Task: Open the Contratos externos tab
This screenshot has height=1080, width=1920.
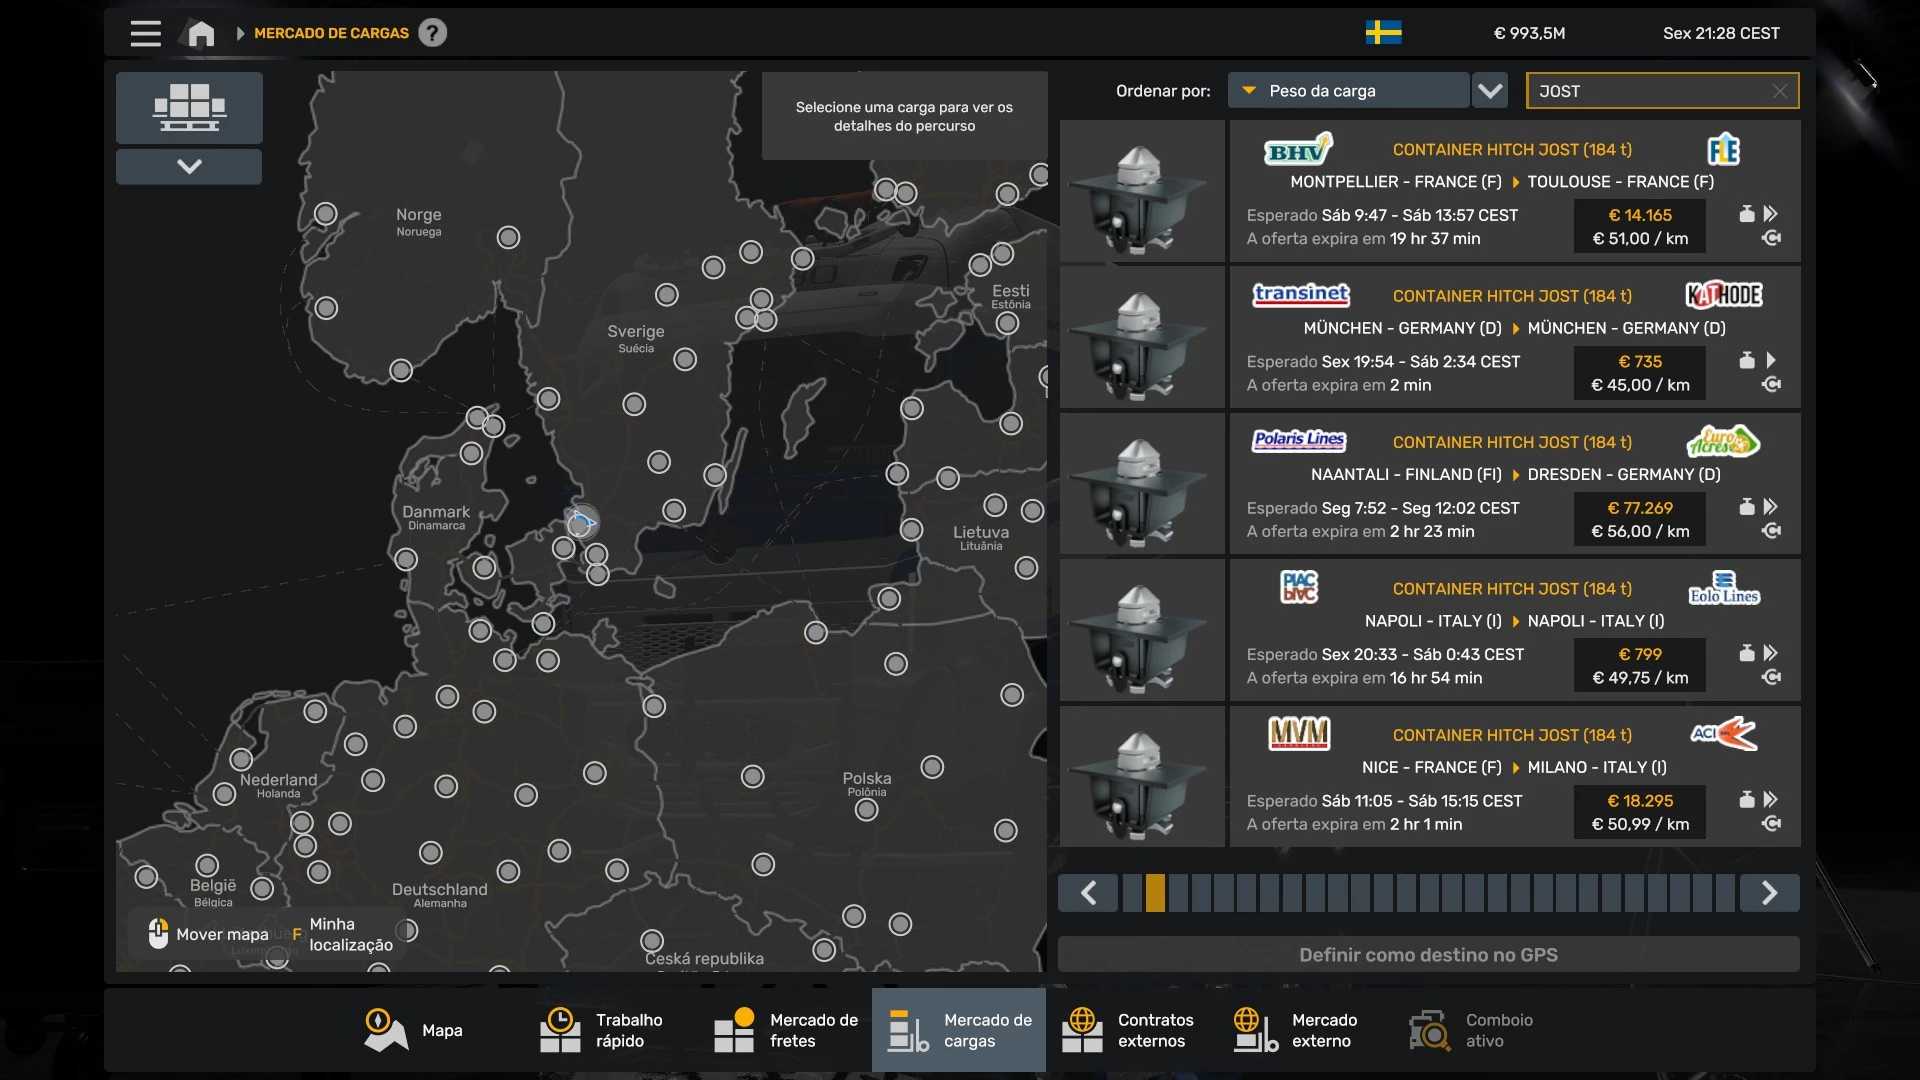Action: [x=1130, y=1030]
